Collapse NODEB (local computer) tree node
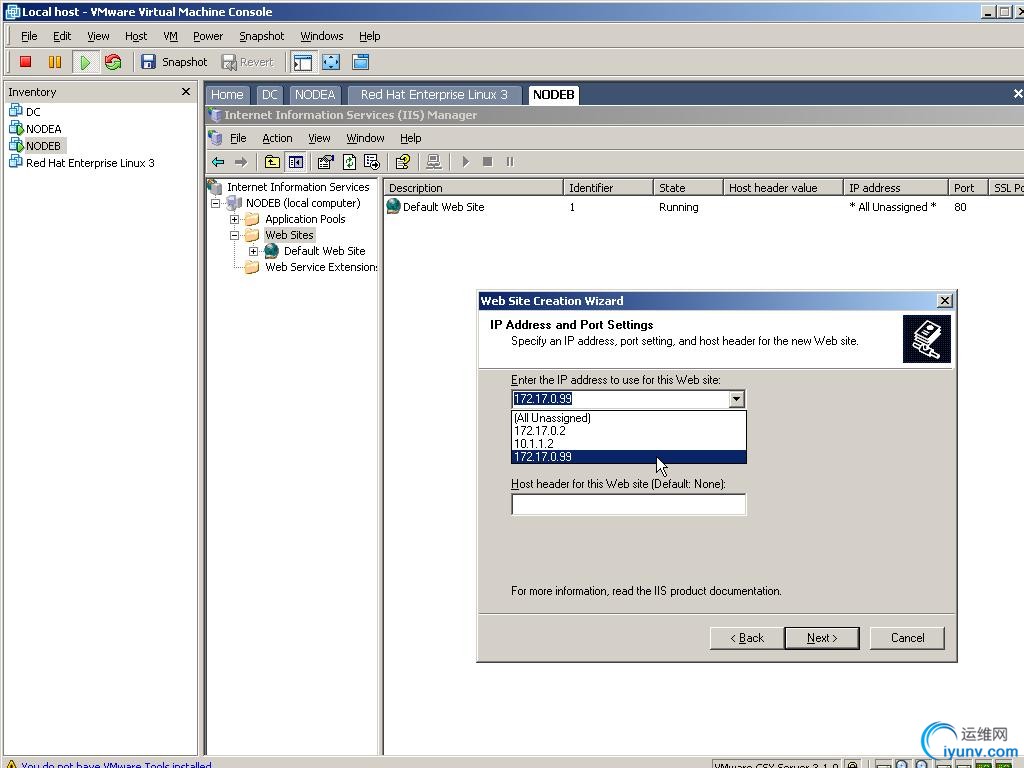This screenshot has height=768, width=1024. point(216,203)
